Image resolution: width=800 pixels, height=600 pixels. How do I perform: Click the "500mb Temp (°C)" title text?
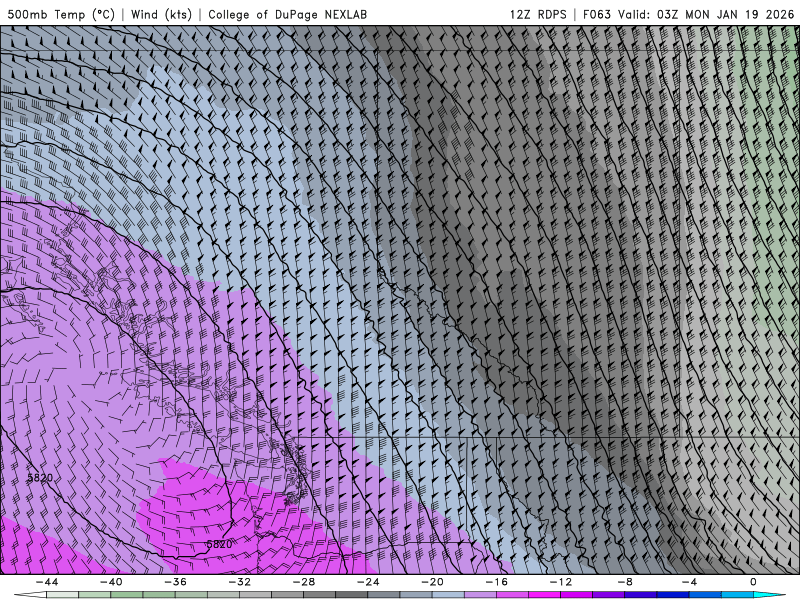pyautogui.click(x=61, y=14)
